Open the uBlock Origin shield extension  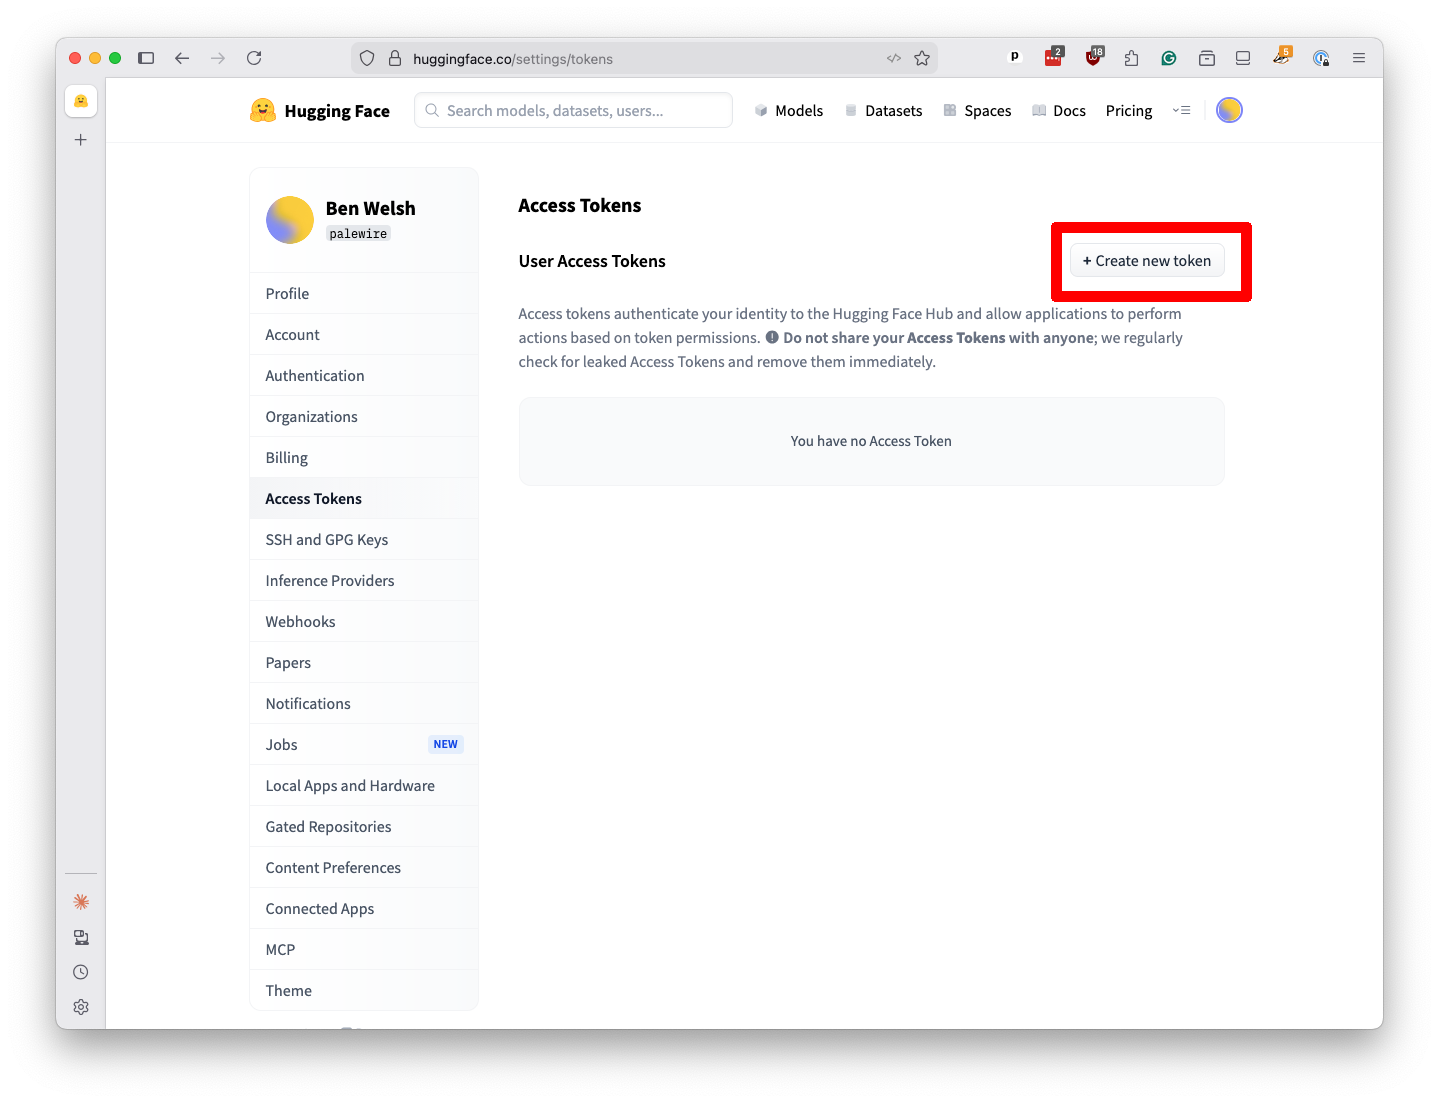(x=1093, y=58)
